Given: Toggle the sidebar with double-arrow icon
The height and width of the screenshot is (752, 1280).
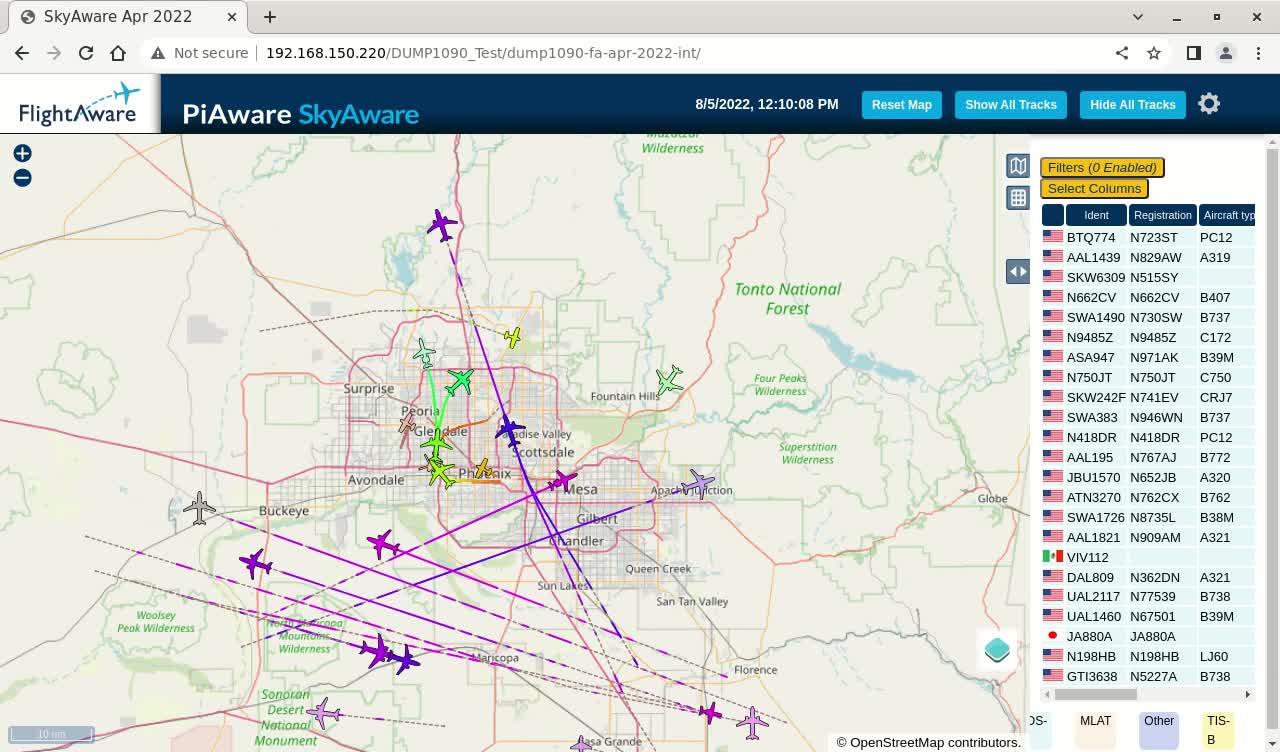Looking at the screenshot, I should [1018, 271].
